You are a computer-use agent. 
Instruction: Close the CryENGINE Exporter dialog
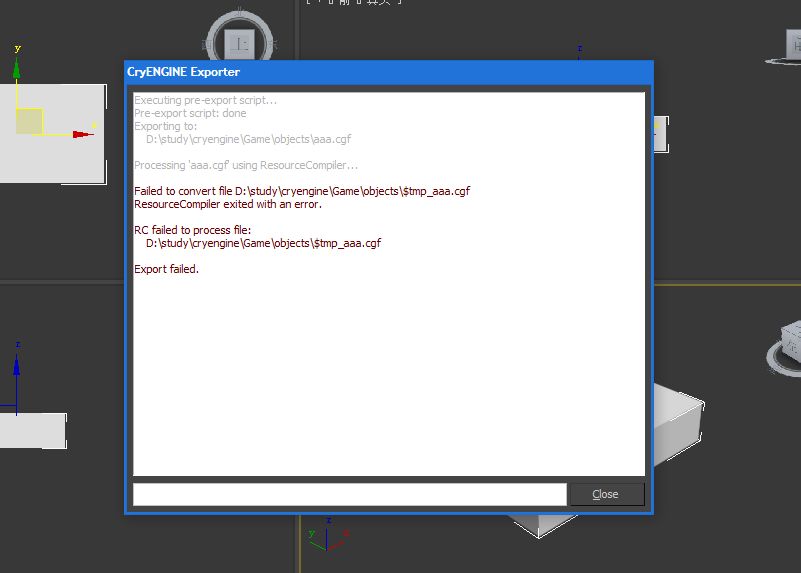pos(607,494)
